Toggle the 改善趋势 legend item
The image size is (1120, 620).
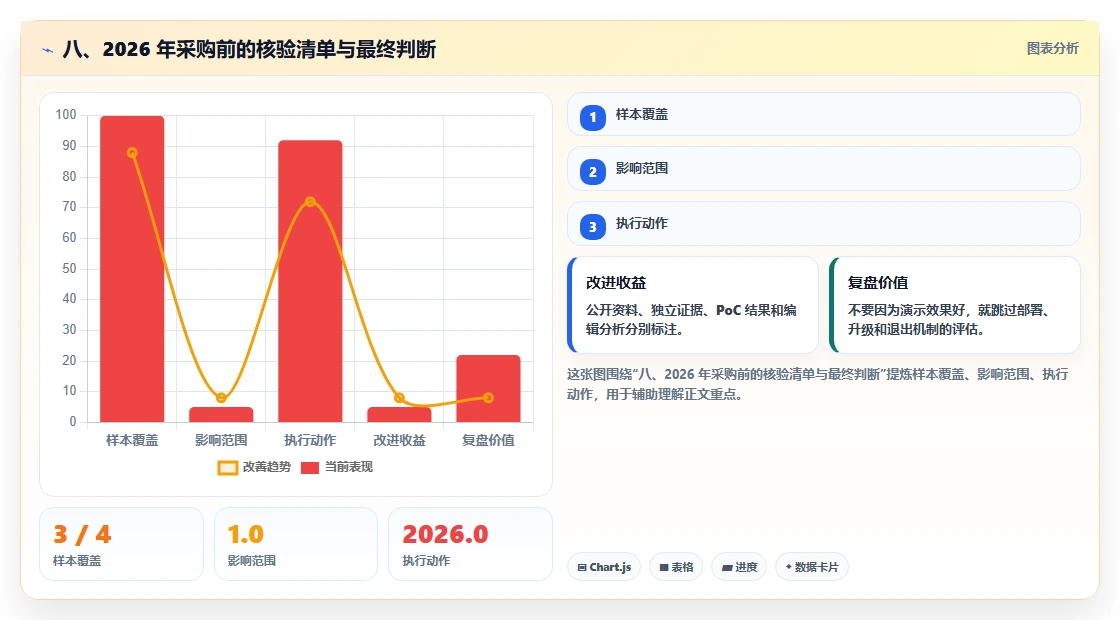[254, 467]
